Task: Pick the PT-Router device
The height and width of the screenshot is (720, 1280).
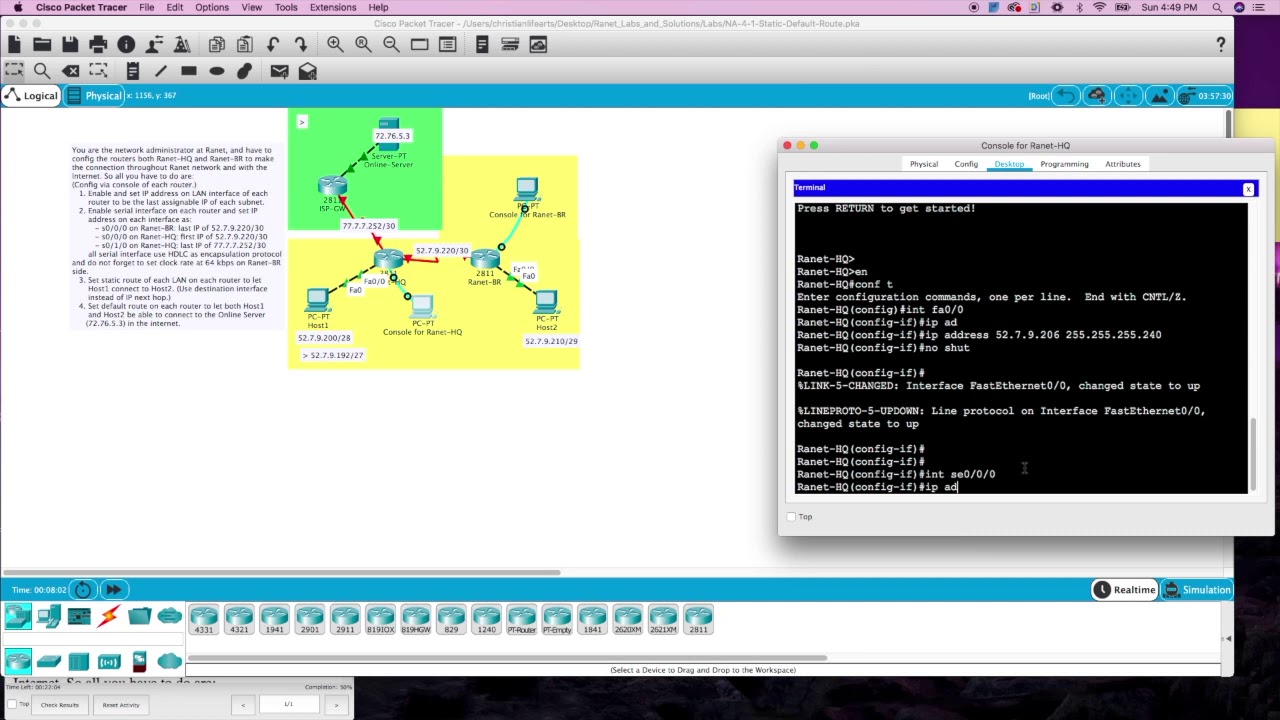Action: (x=521, y=620)
